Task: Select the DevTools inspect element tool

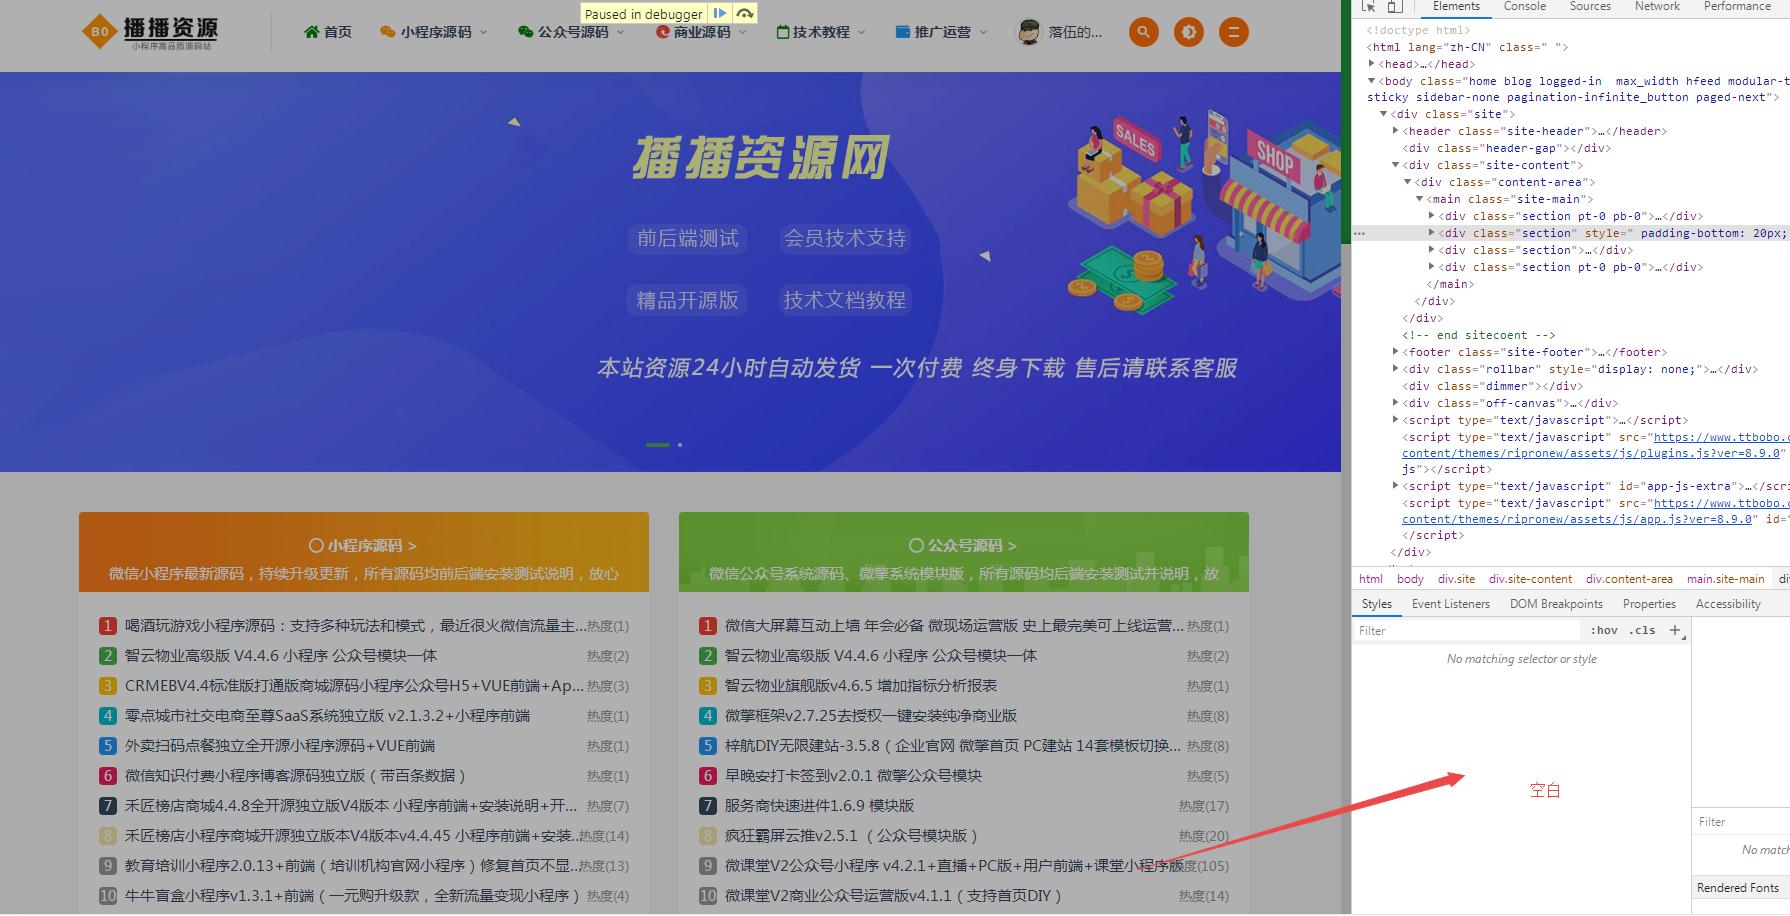Action: pos(1369,6)
